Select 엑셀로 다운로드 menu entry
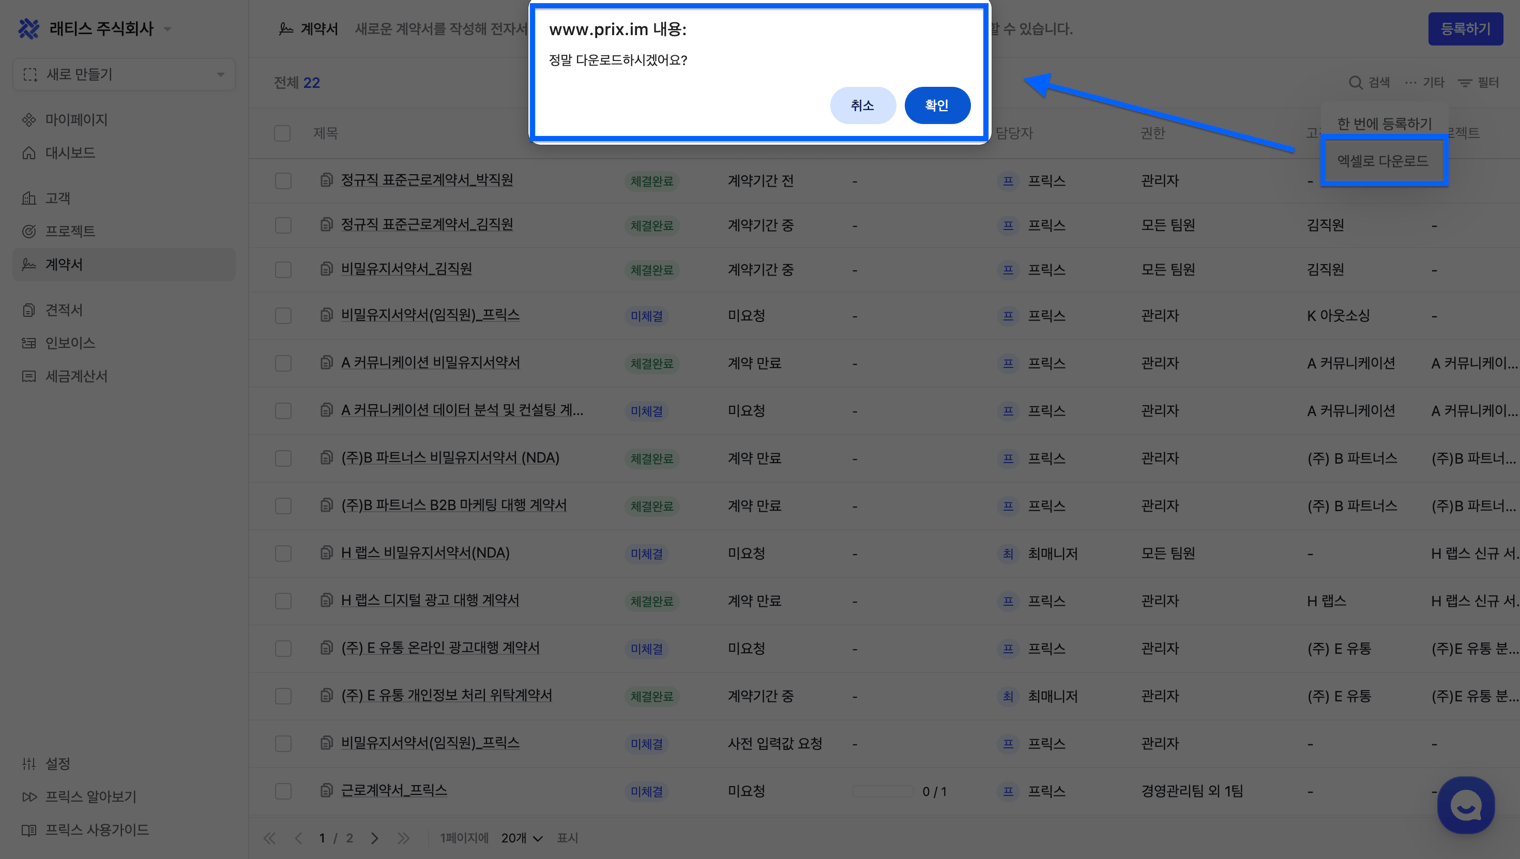Viewport: 1520px width, 859px height. tap(1383, 161)
